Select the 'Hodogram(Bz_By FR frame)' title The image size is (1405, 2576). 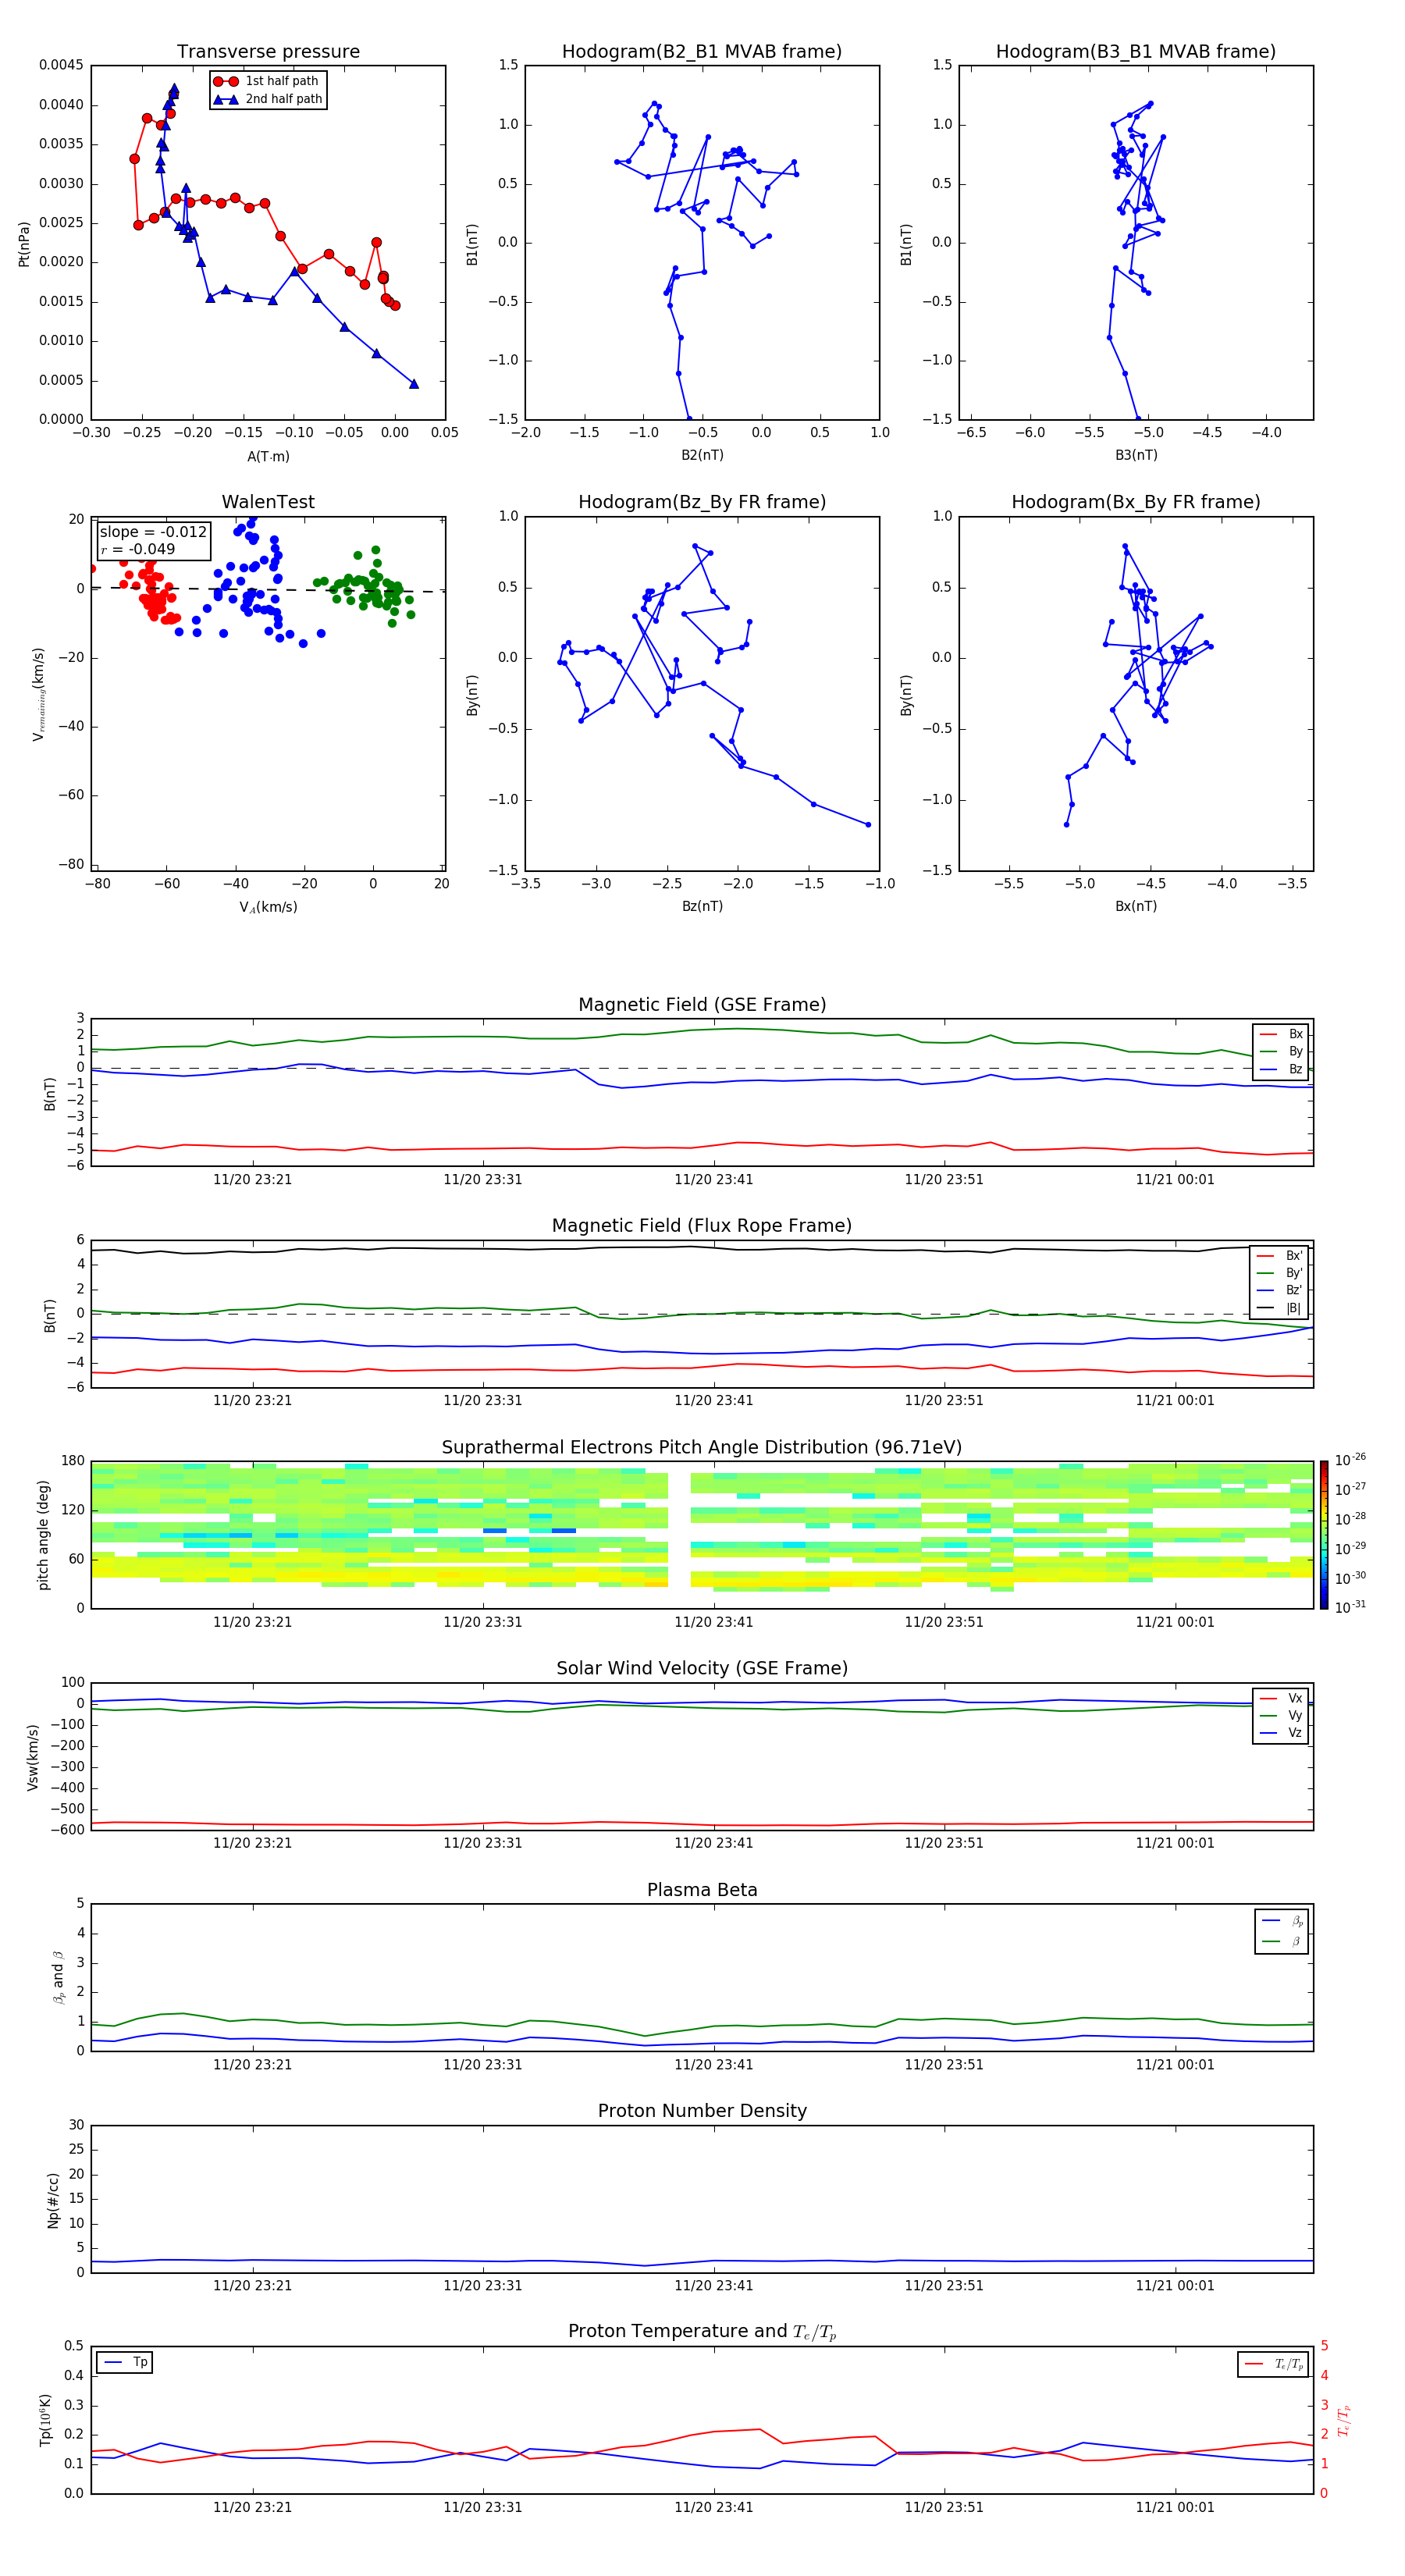tap(702, 502)
